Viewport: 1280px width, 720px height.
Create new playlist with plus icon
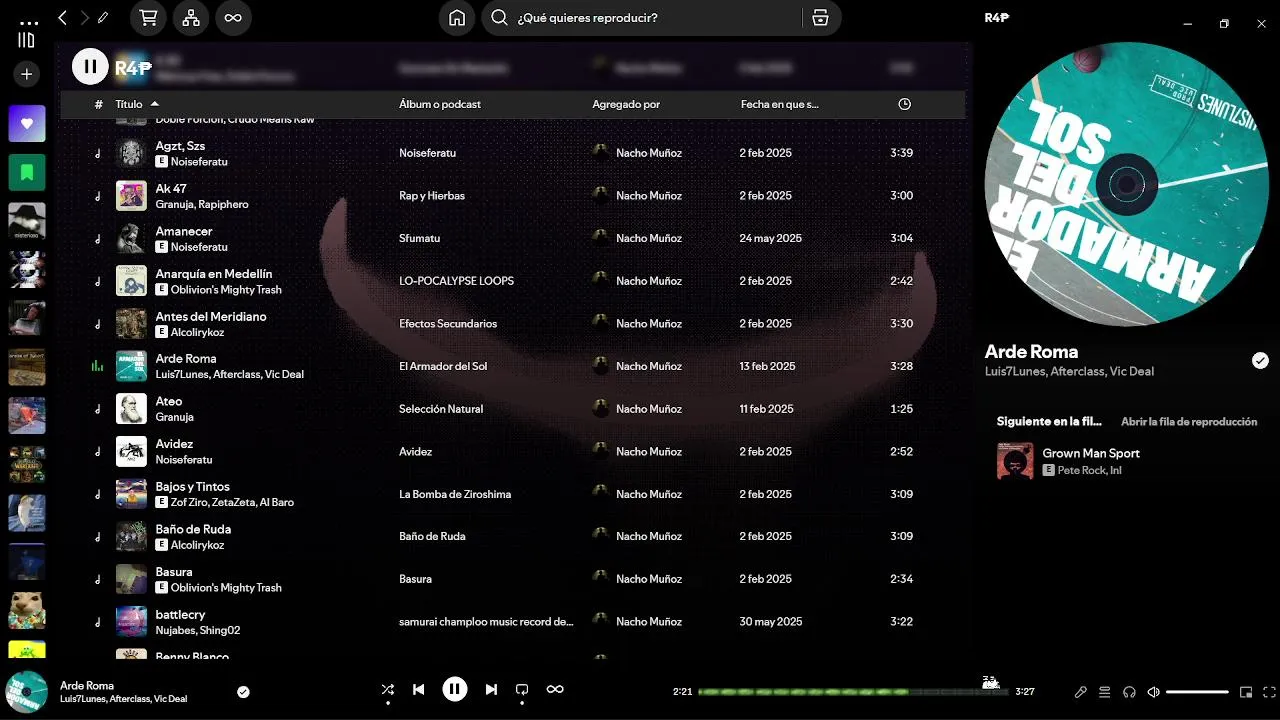coord(27,74)
